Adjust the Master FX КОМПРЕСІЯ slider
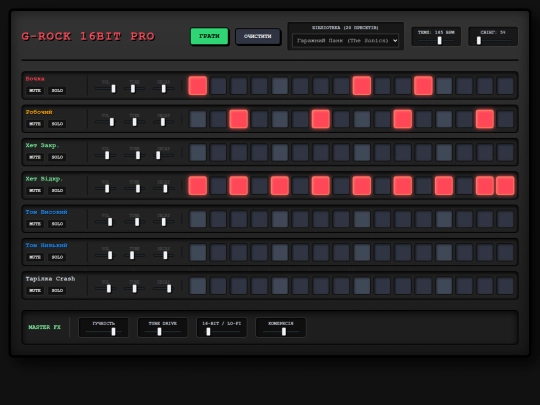 click(x=281, y=332)
